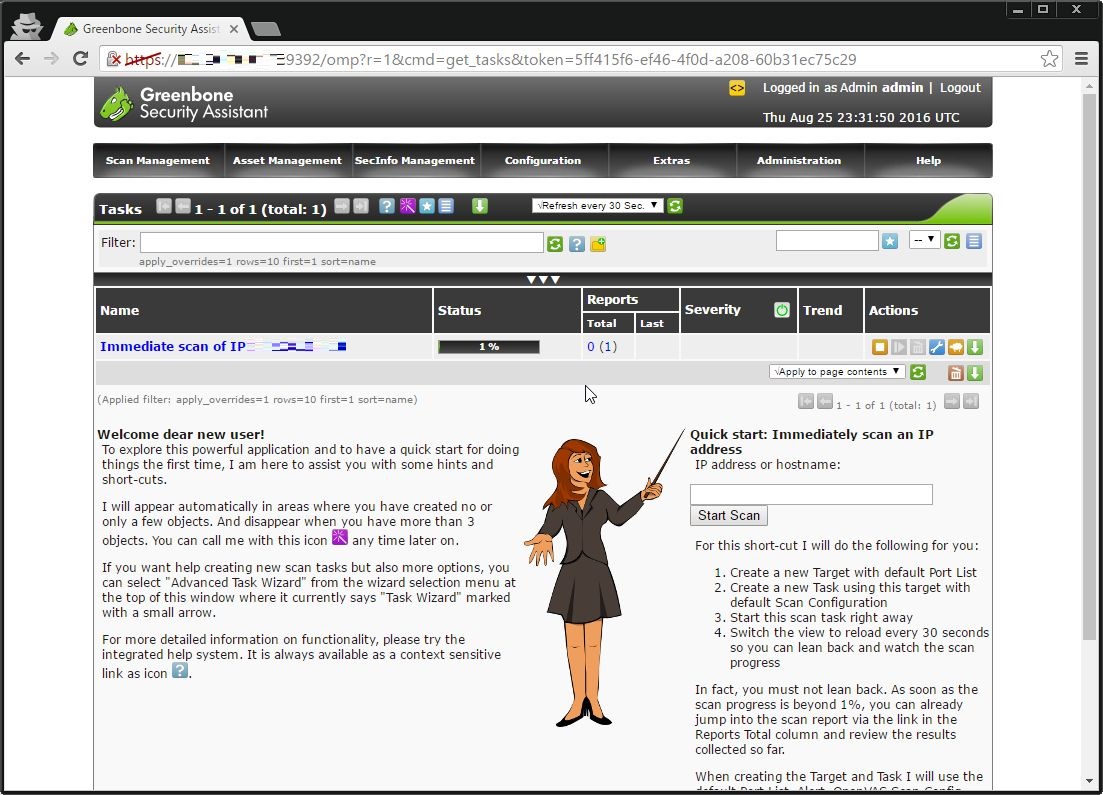The width and height of the screenshot is (1103, 795).
Task: Open the '--' named filter dropdown
Action: tap(924, 240)
